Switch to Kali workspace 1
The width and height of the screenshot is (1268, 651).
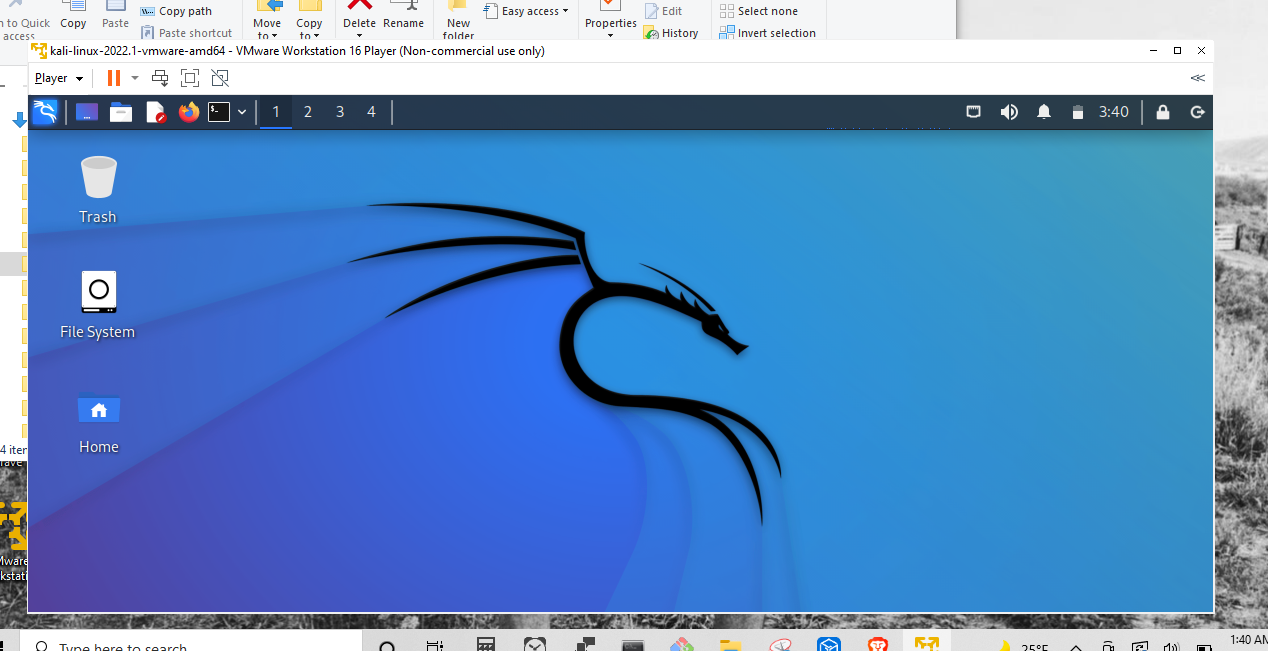(x=276, y=112)
